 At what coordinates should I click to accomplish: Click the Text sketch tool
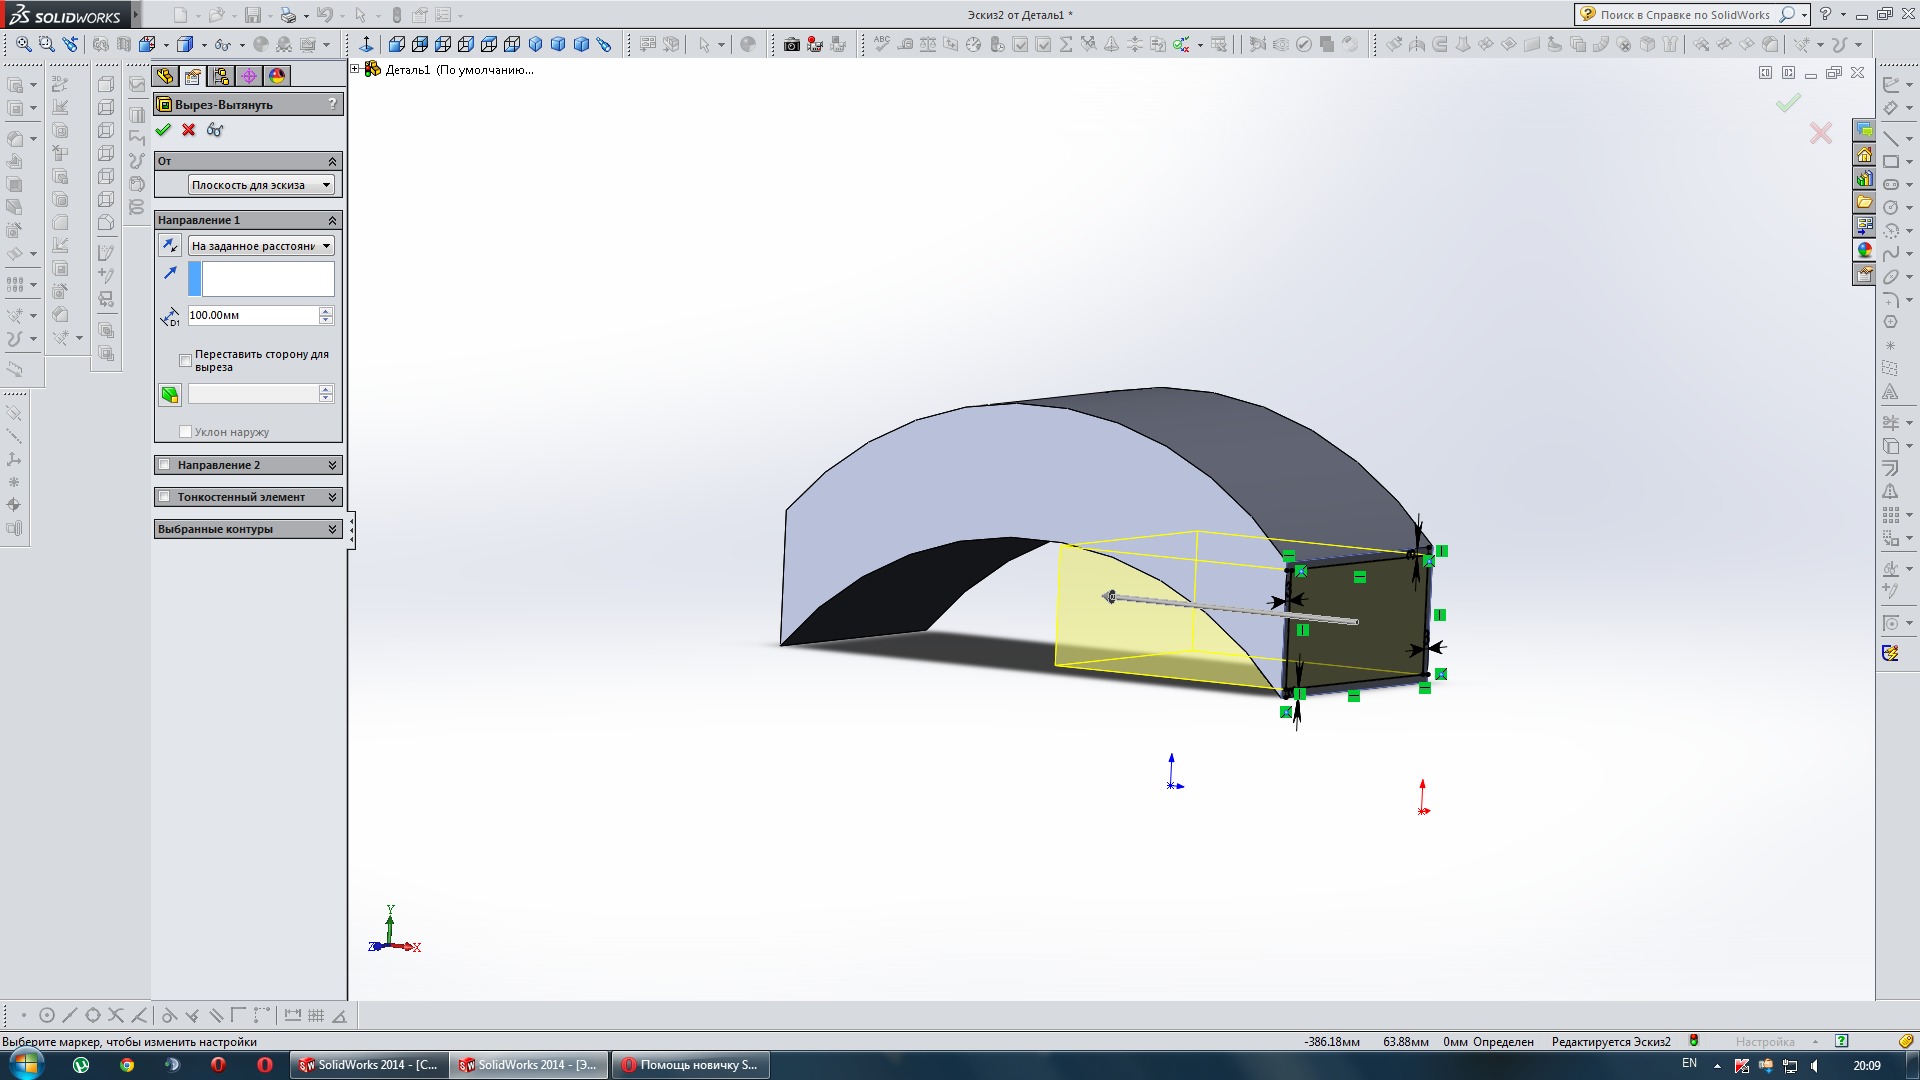[1890, 392]
